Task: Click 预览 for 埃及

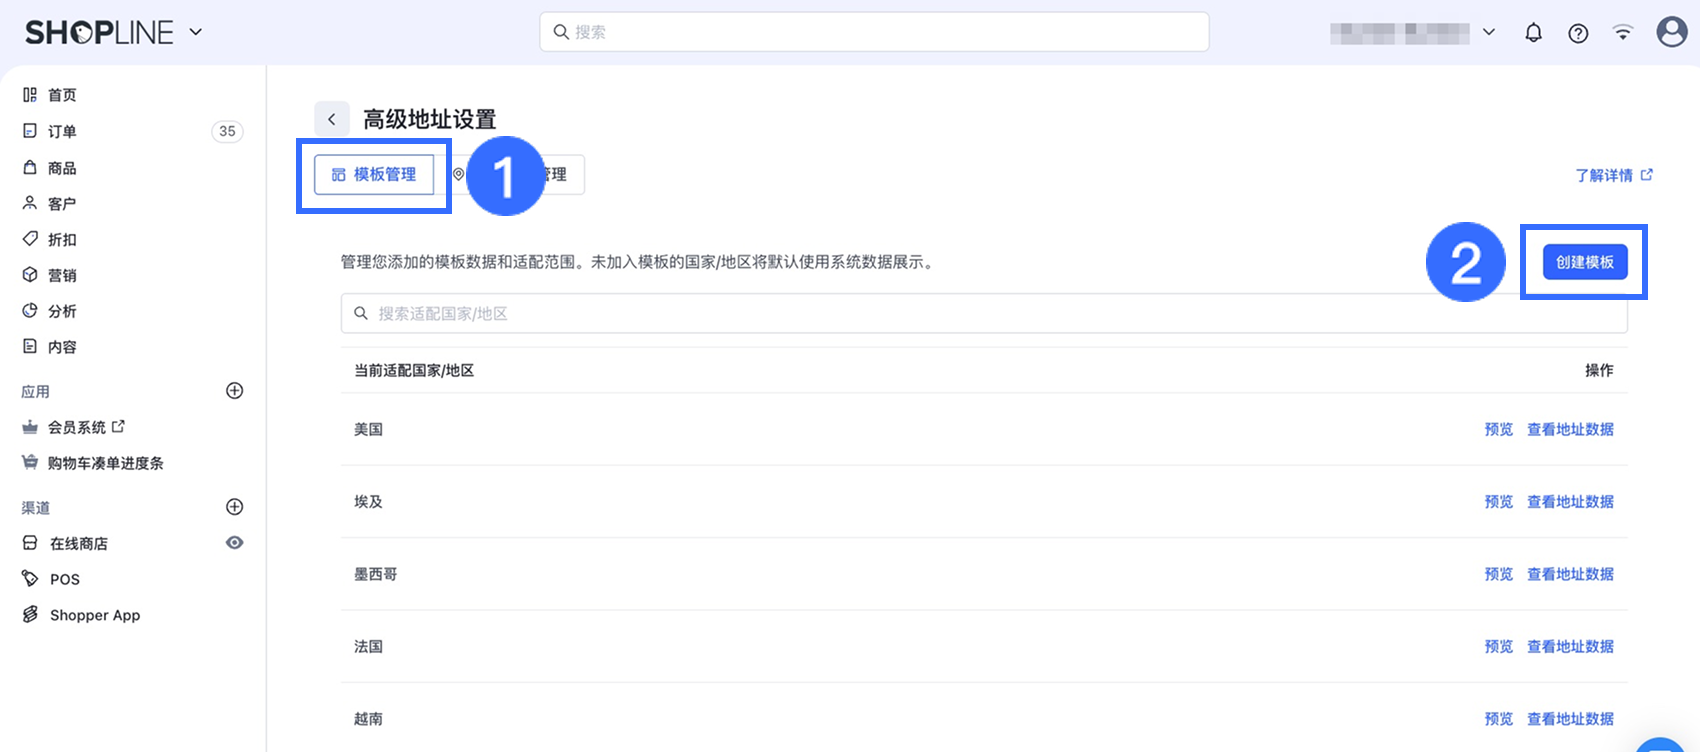Action: pos(1499,501)
